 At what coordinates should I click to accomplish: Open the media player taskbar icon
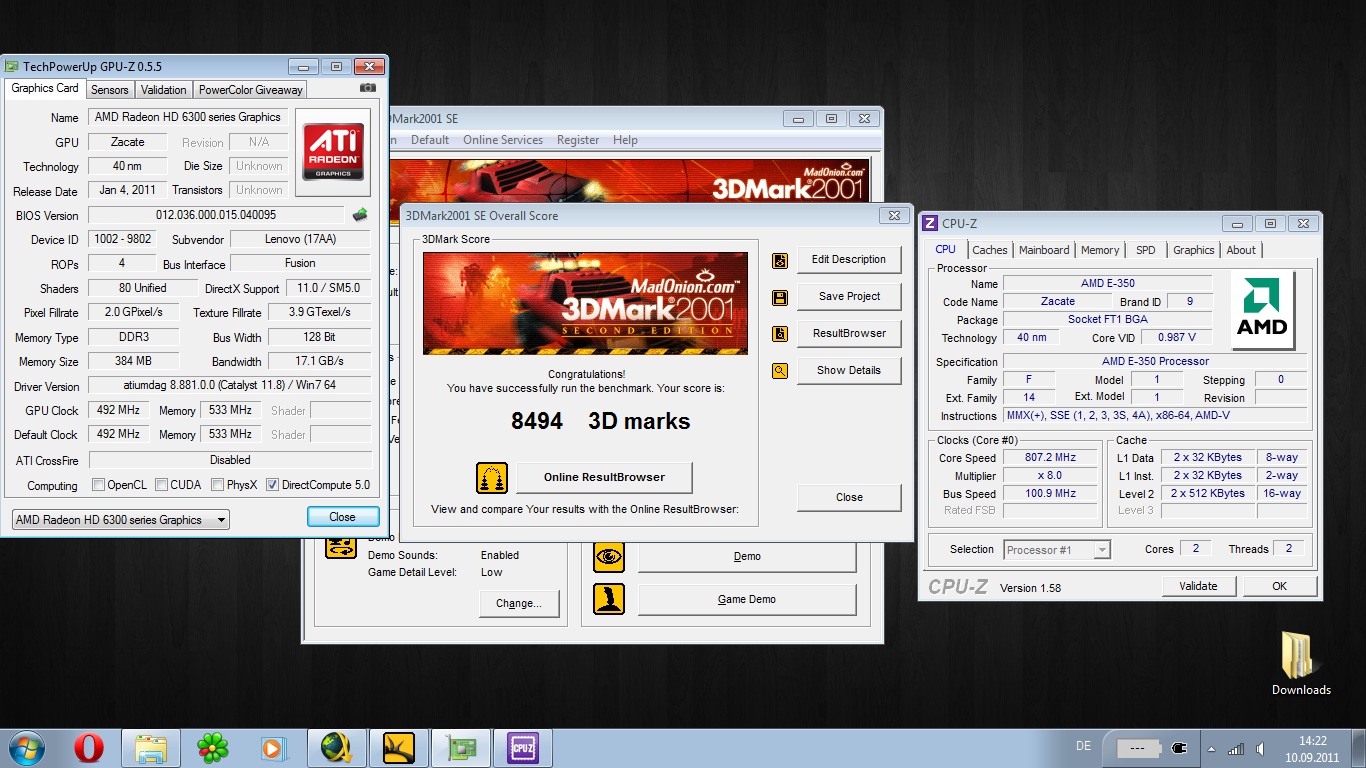click(272, 748)
